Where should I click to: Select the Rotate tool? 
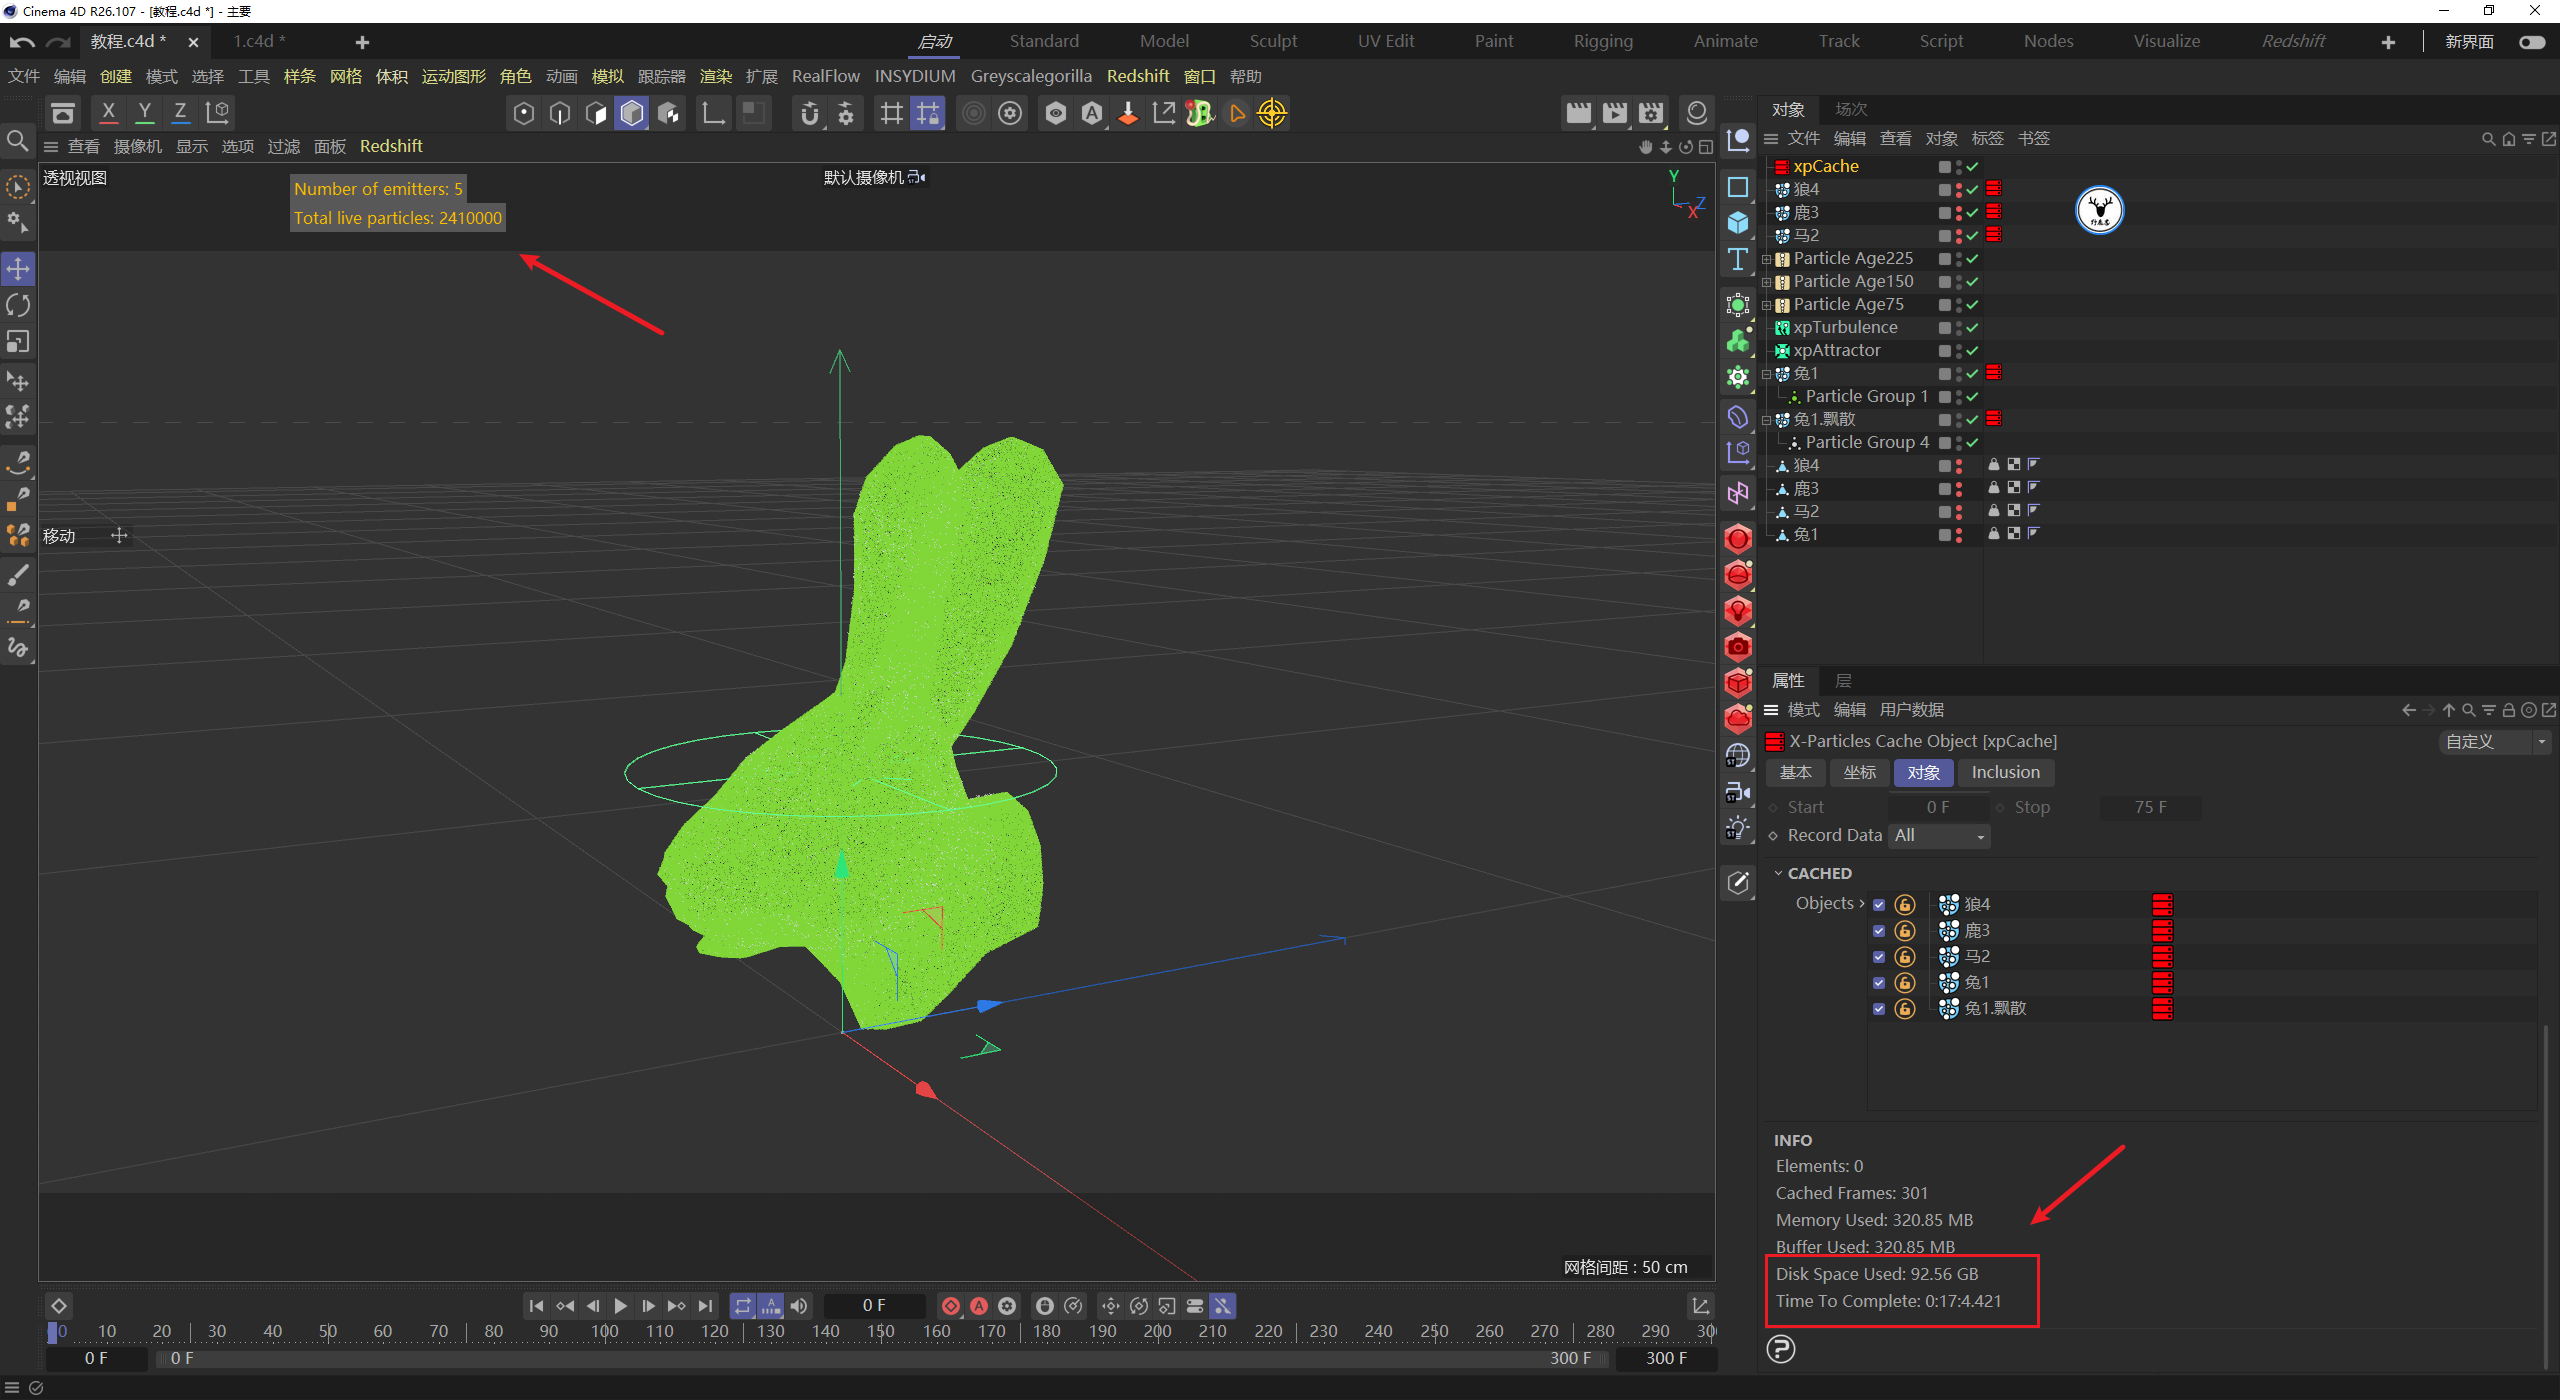click(x=18, y=305)
